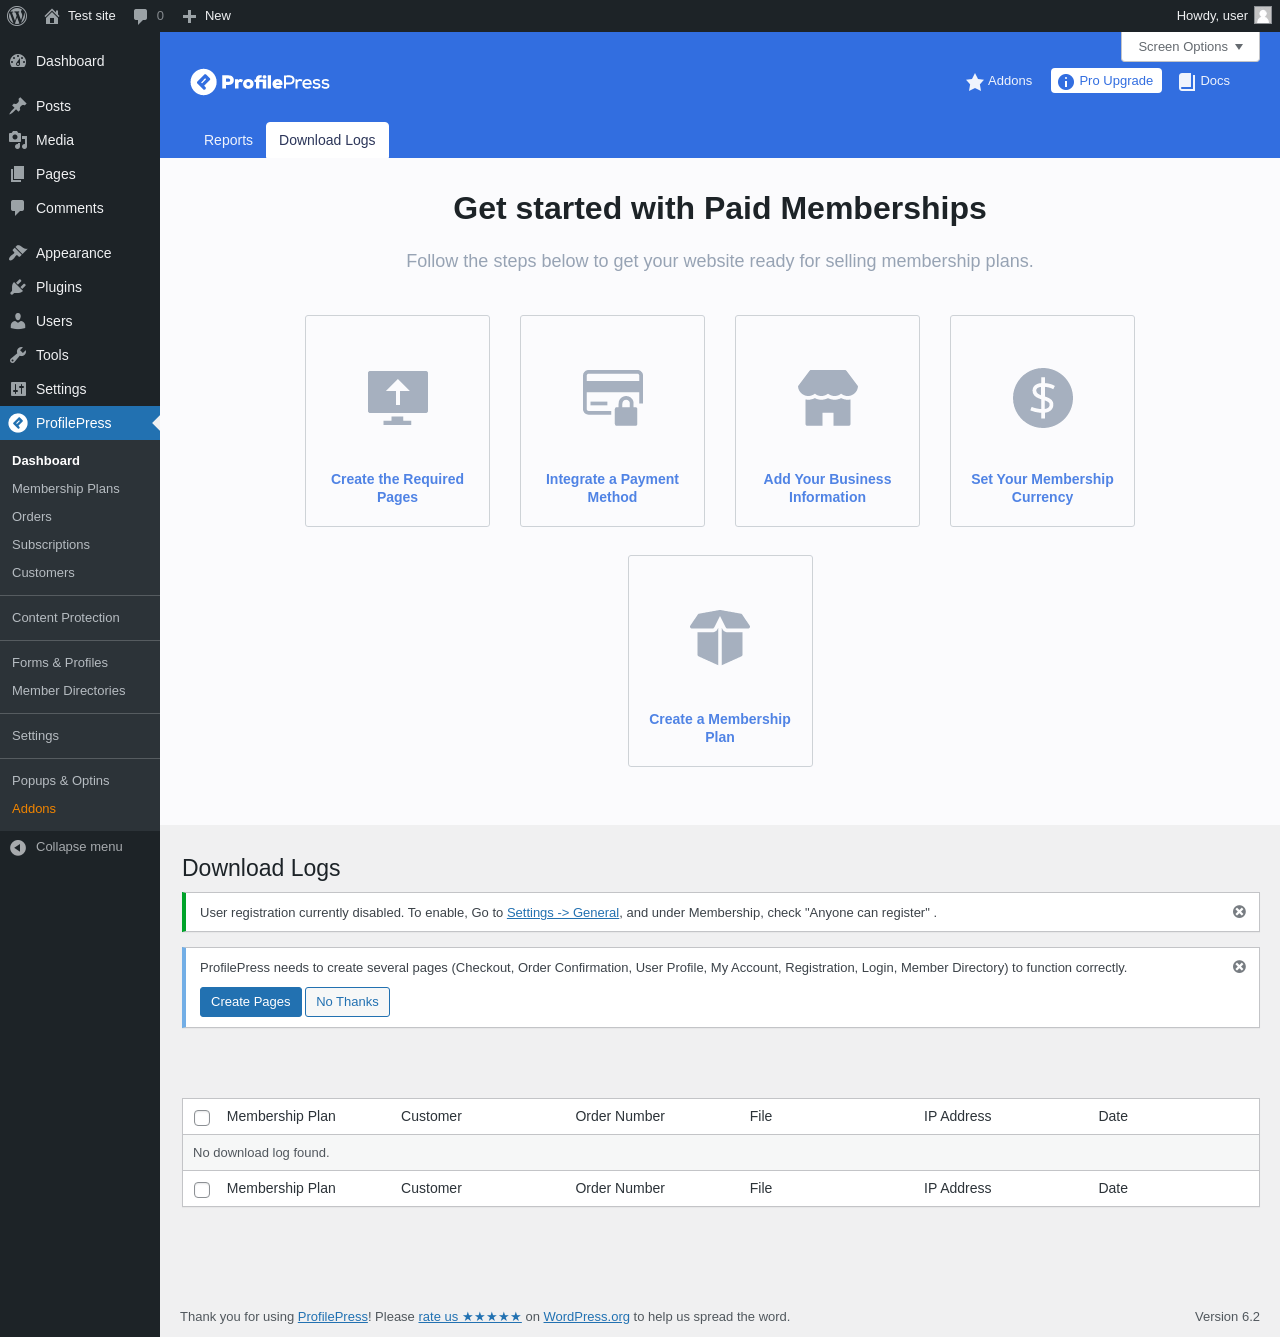Open Membership Plans submenu item
1280x1337 pixels.
click(x=66, y=489)
